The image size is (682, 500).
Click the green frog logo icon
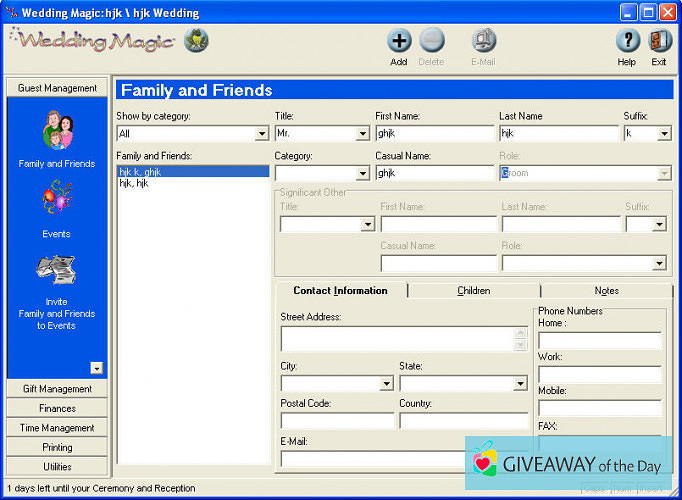pos(199,41)
